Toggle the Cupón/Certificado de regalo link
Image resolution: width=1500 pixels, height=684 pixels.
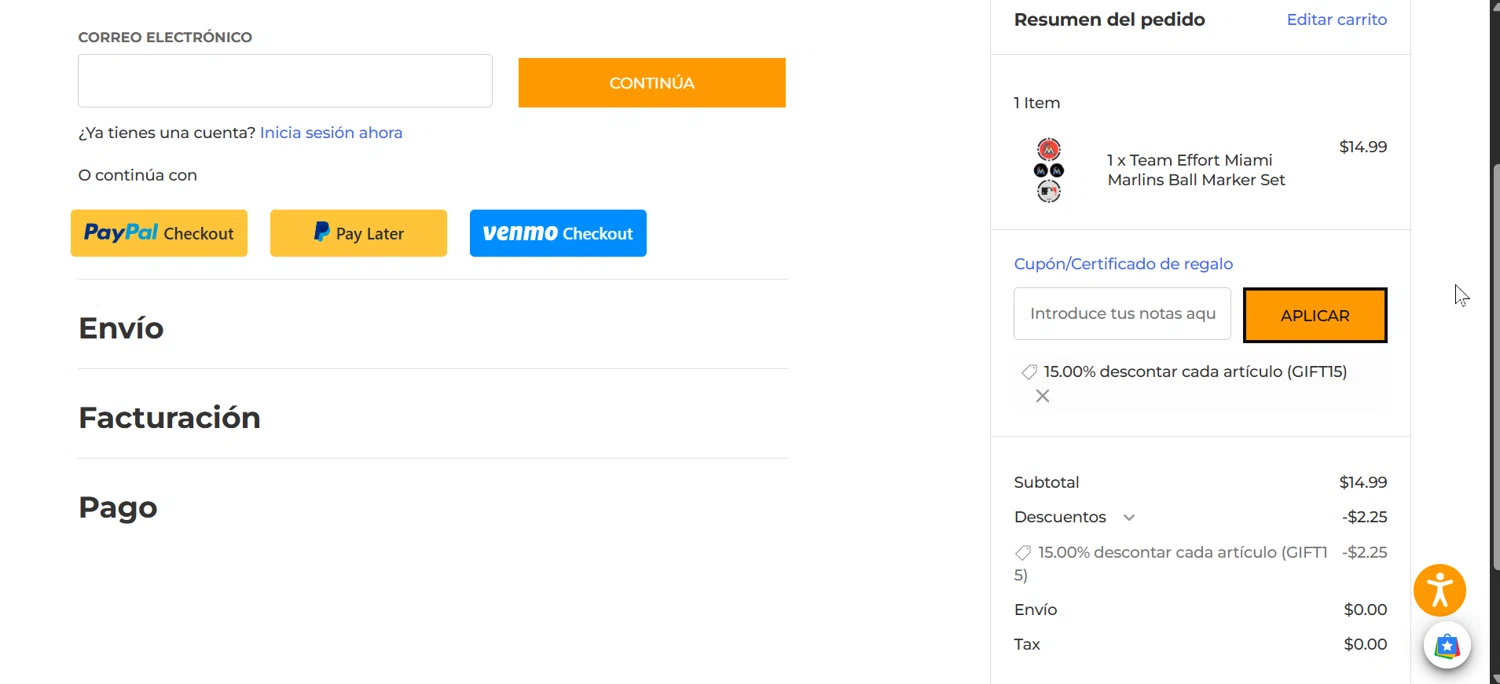(1123, 264)
